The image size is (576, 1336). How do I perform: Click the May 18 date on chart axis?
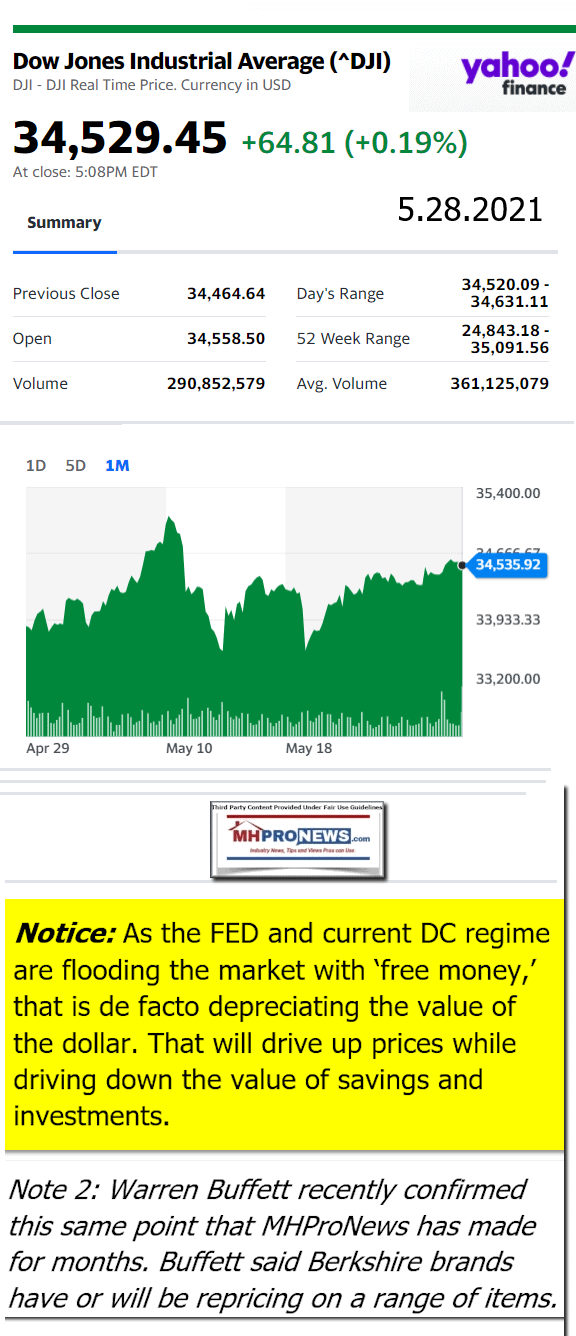coord(308,748)
